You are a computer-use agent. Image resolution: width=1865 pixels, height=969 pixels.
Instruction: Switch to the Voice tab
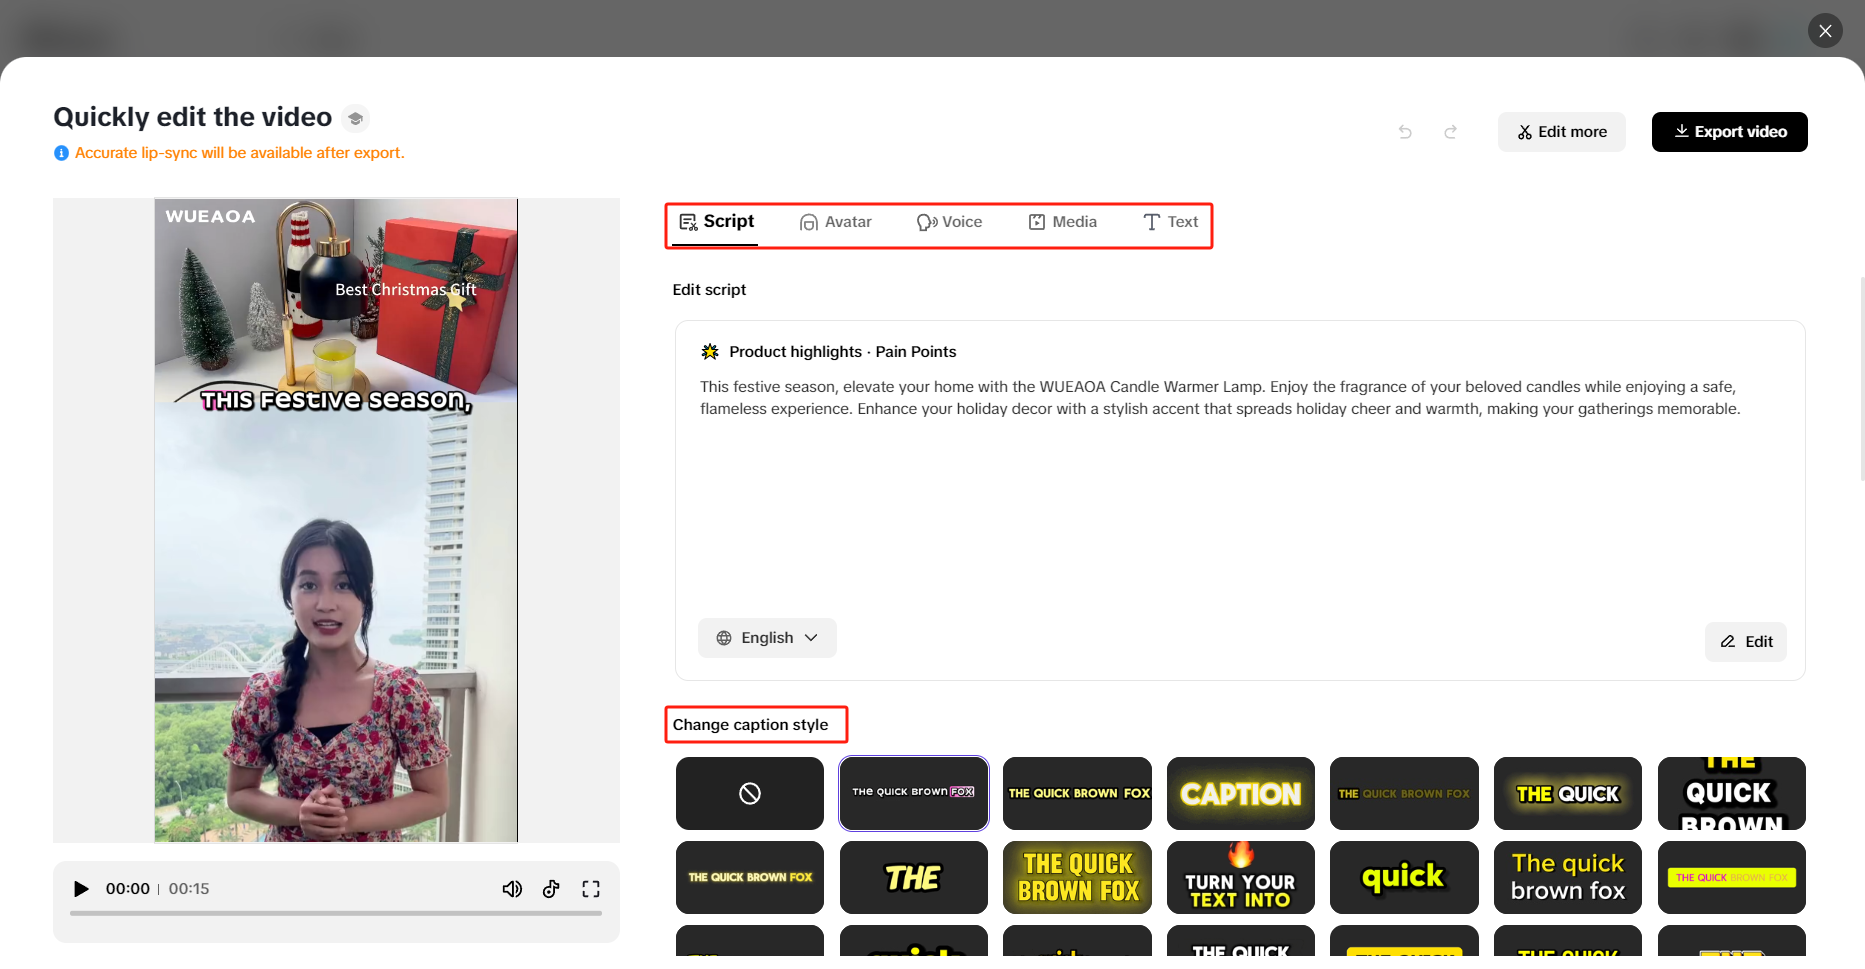[949, 222]
